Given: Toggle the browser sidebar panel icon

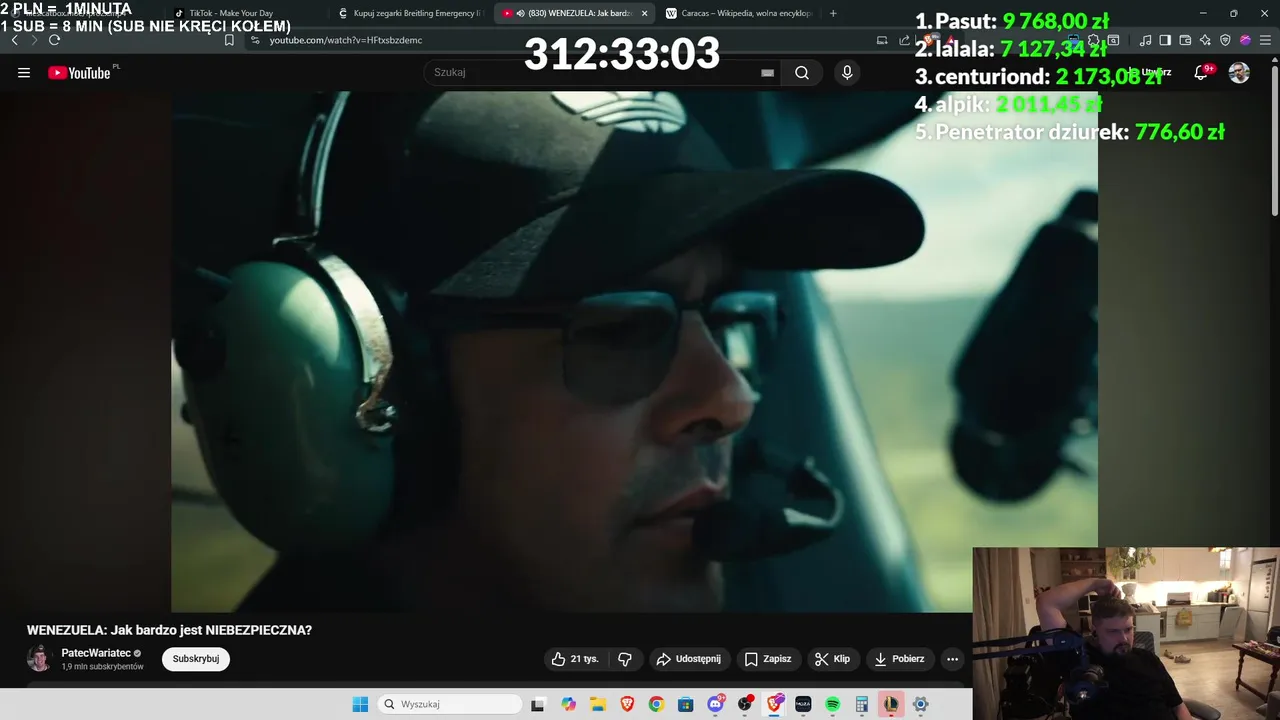Looking at the screenshot, I should (1165, 40).
